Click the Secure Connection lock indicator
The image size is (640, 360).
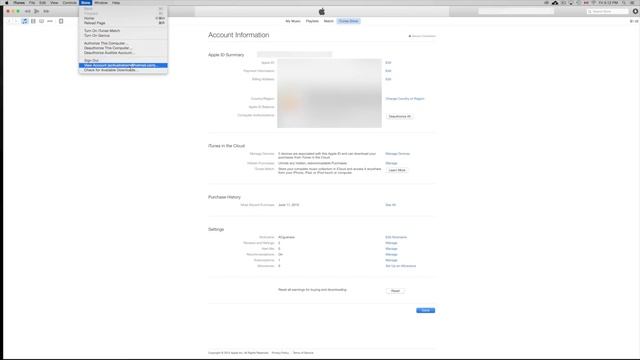422,36
